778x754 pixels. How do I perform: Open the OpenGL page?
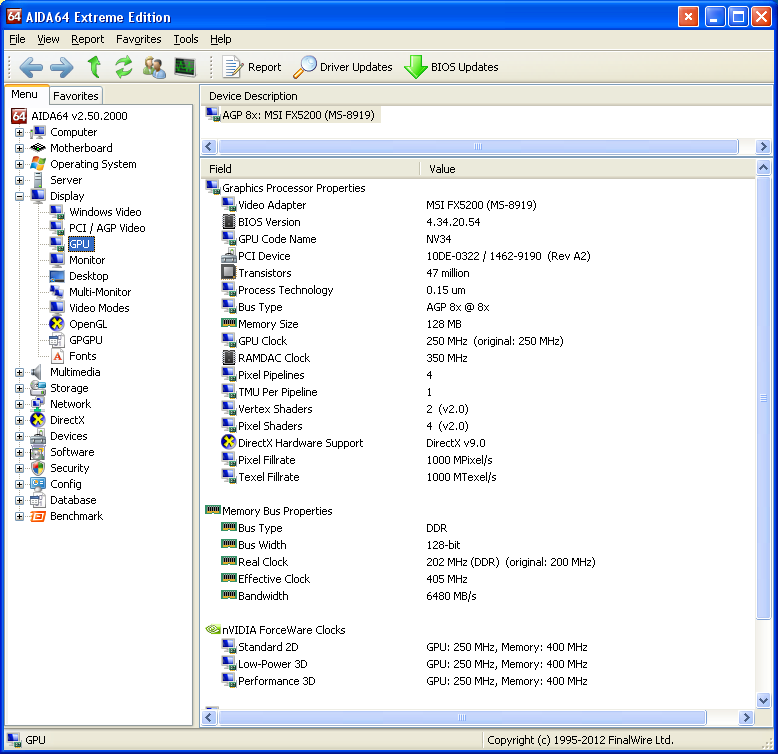tap(88, 324)
